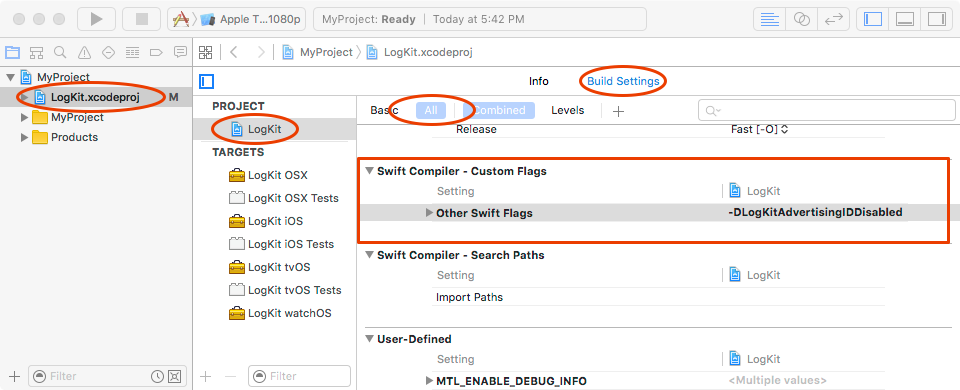Image resolution: width=960 pixels, height=390 pixels.
Task: Expand the MyProject folder group
Action: pos(24,118)
